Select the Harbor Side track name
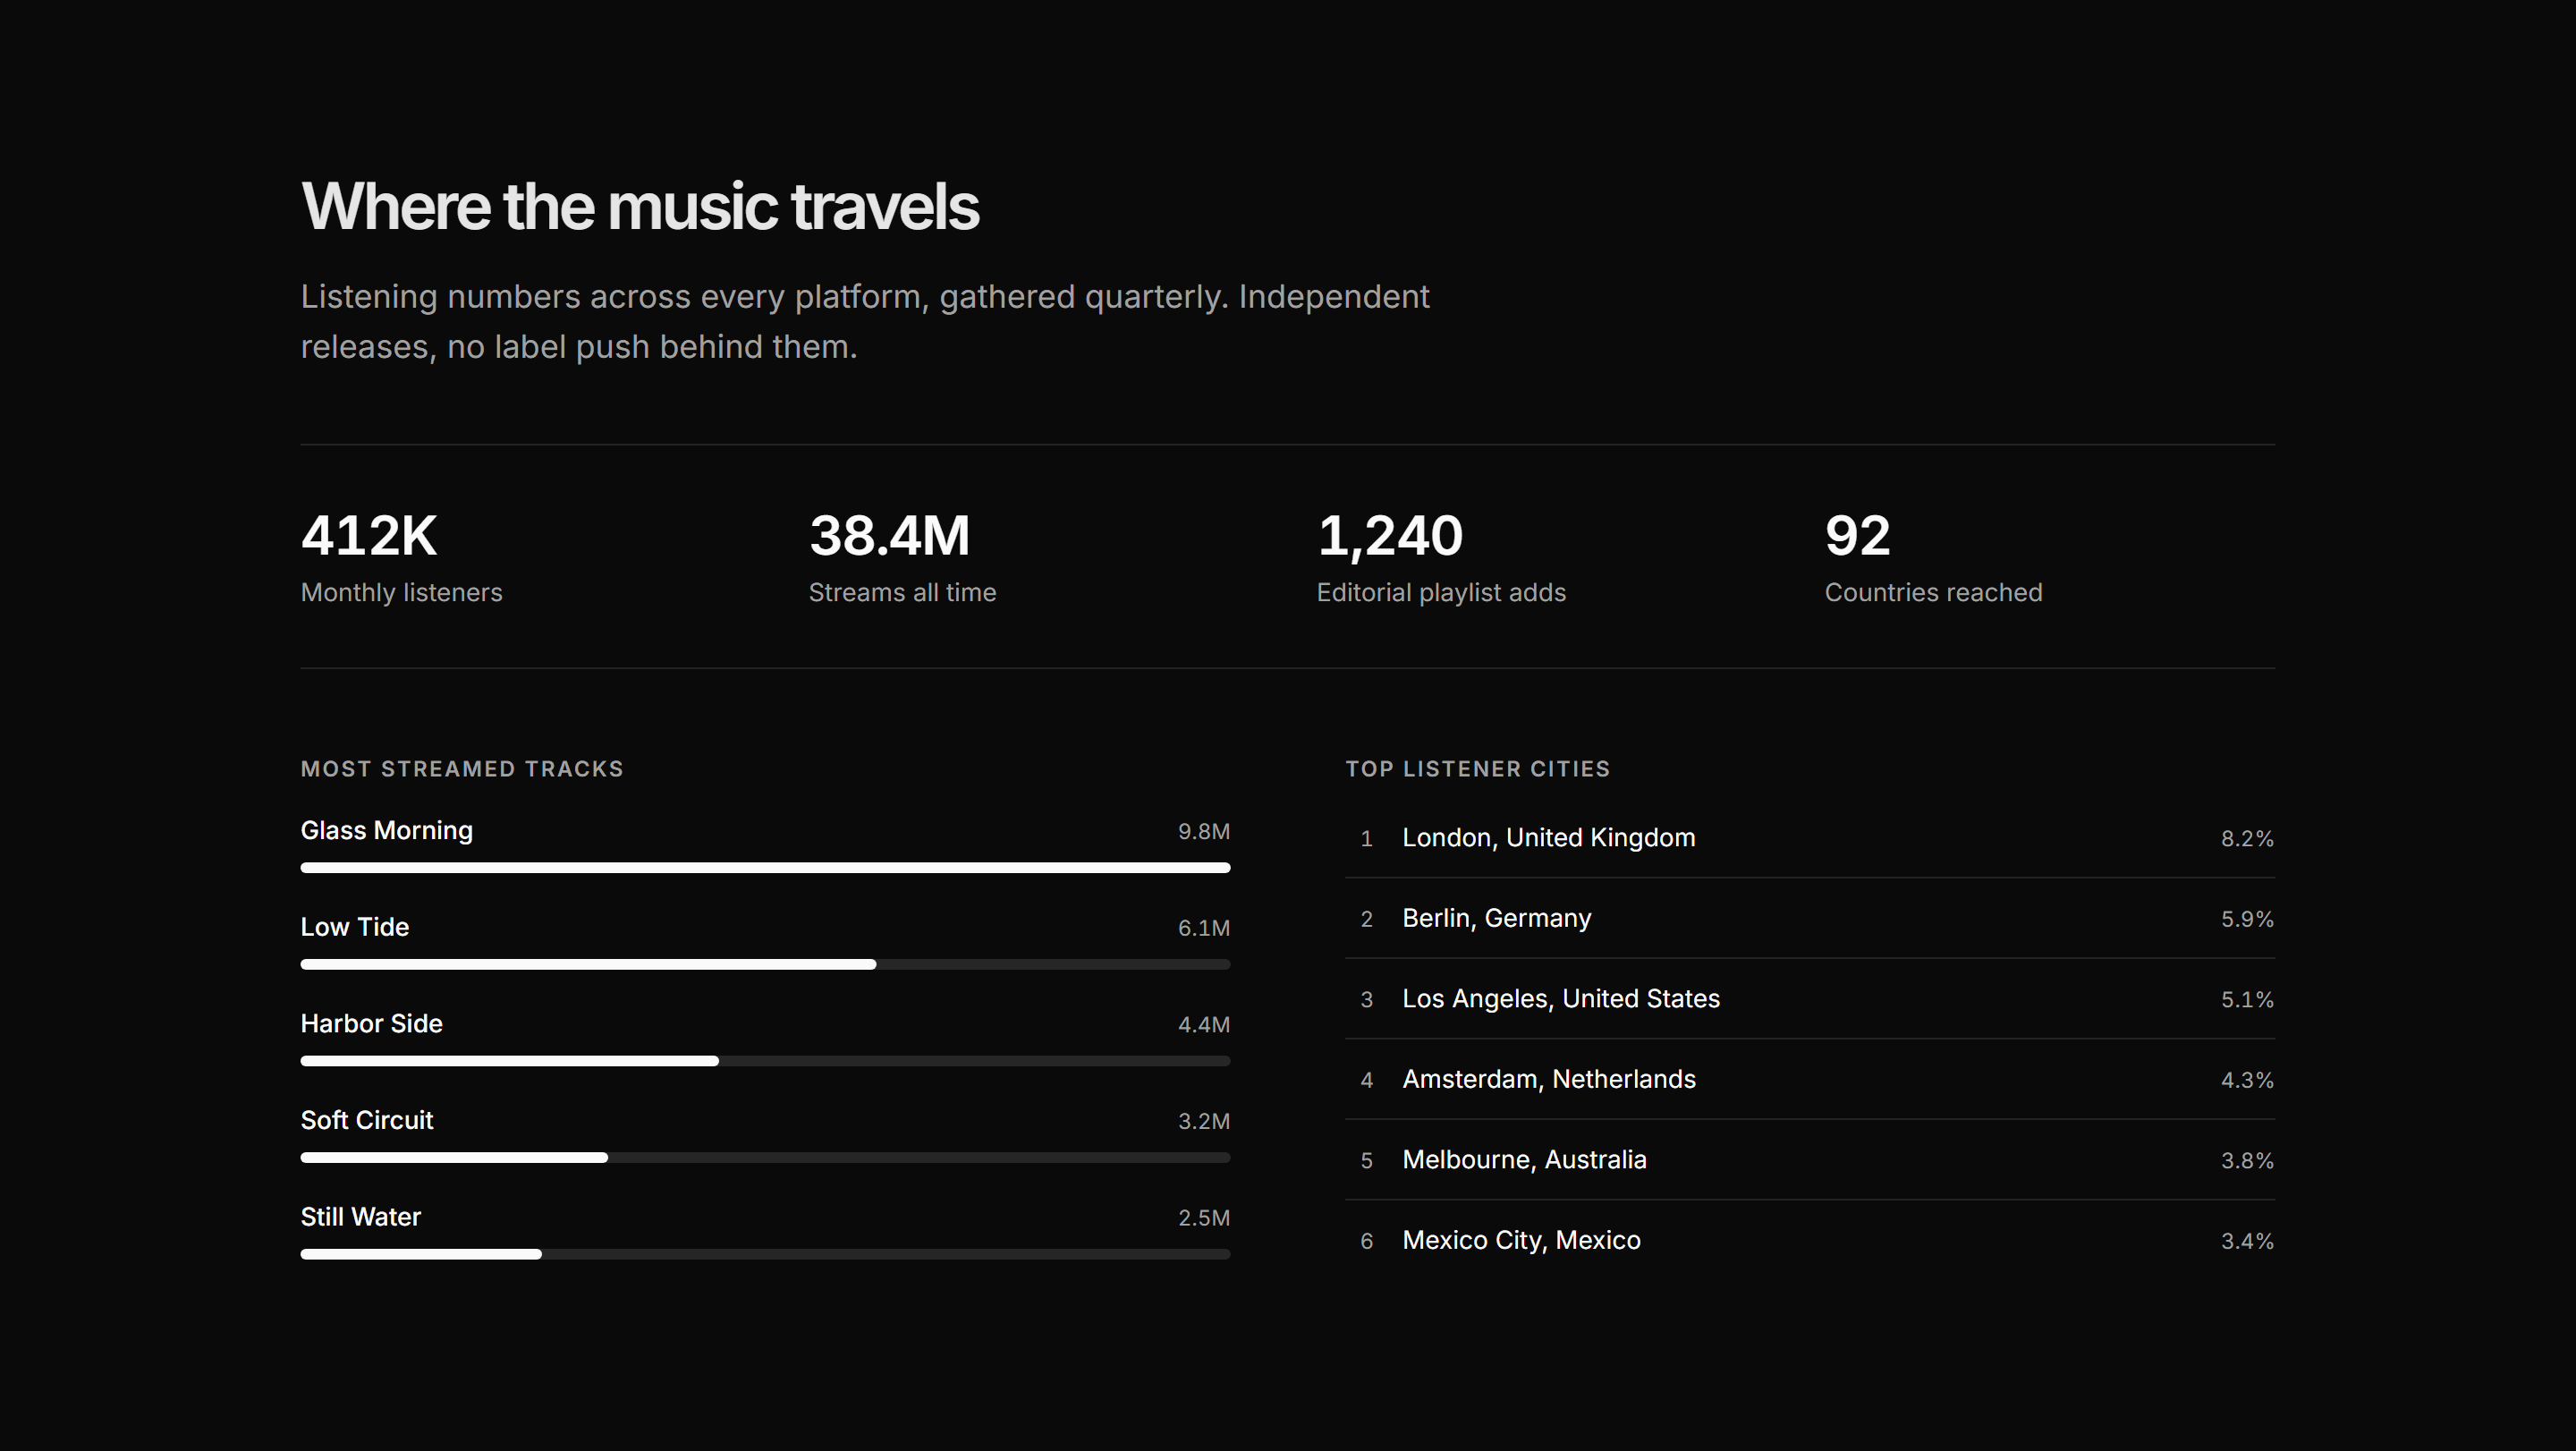Screen dimensions: 2576x1451 click(372, 1024)
